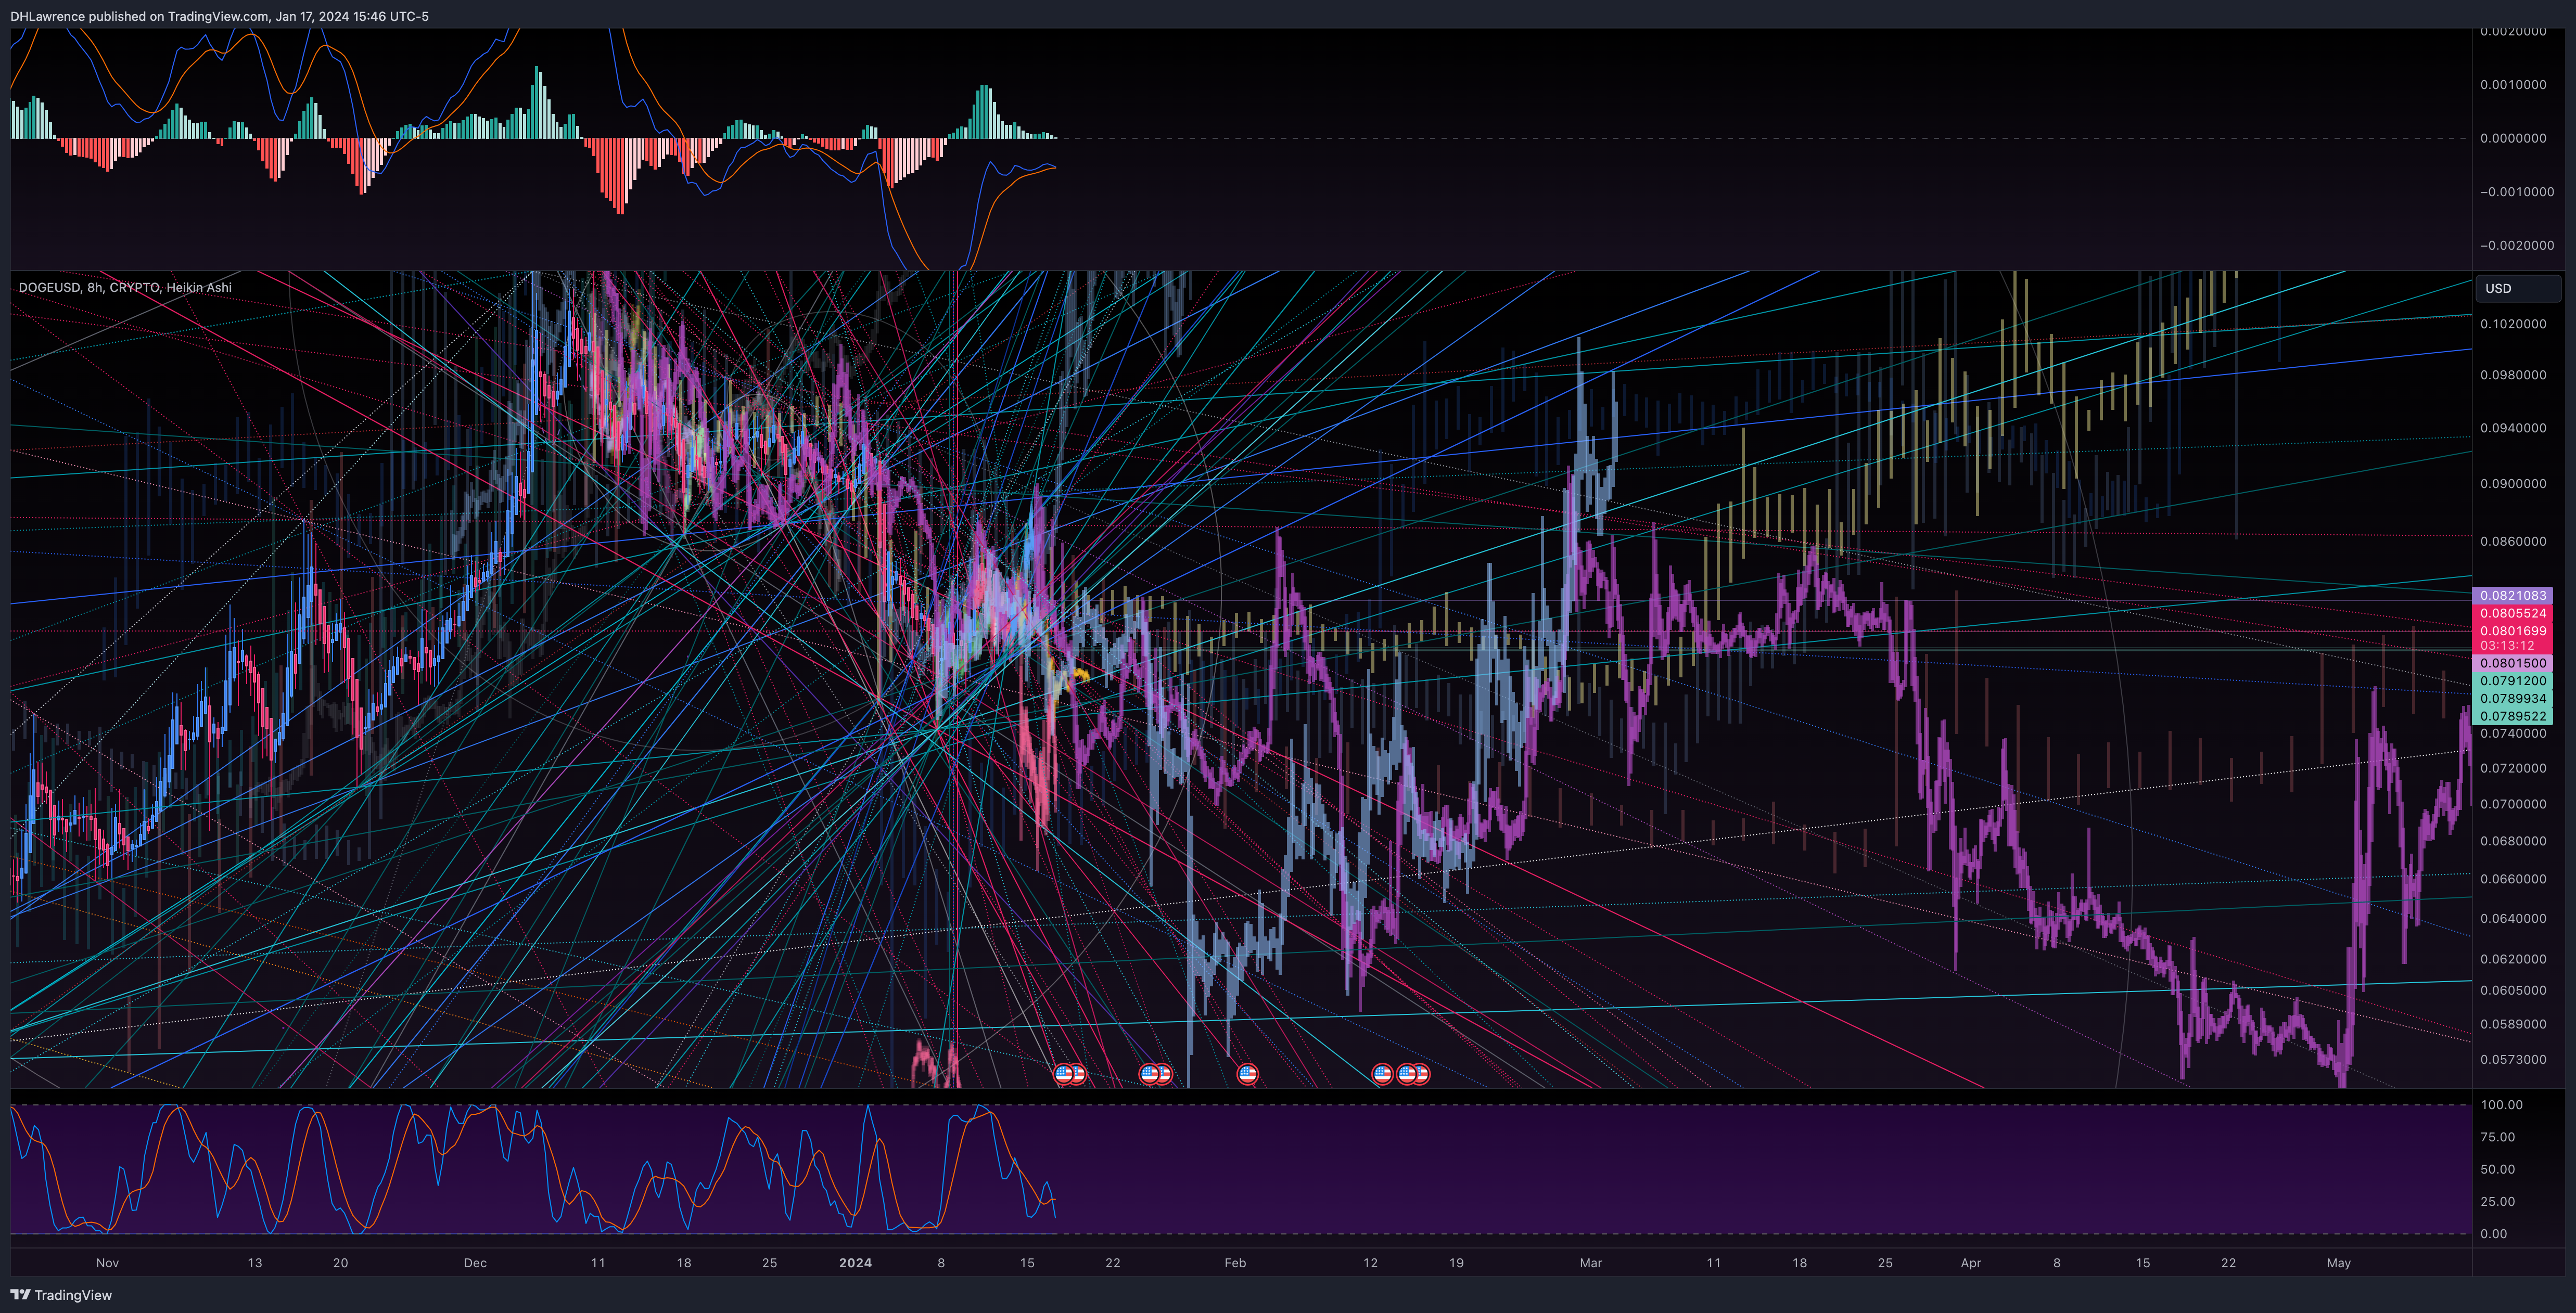Click the 0.0980000 price axis value
The height and width of the screenshot is (1313, 2576).
pos(2513,375)
